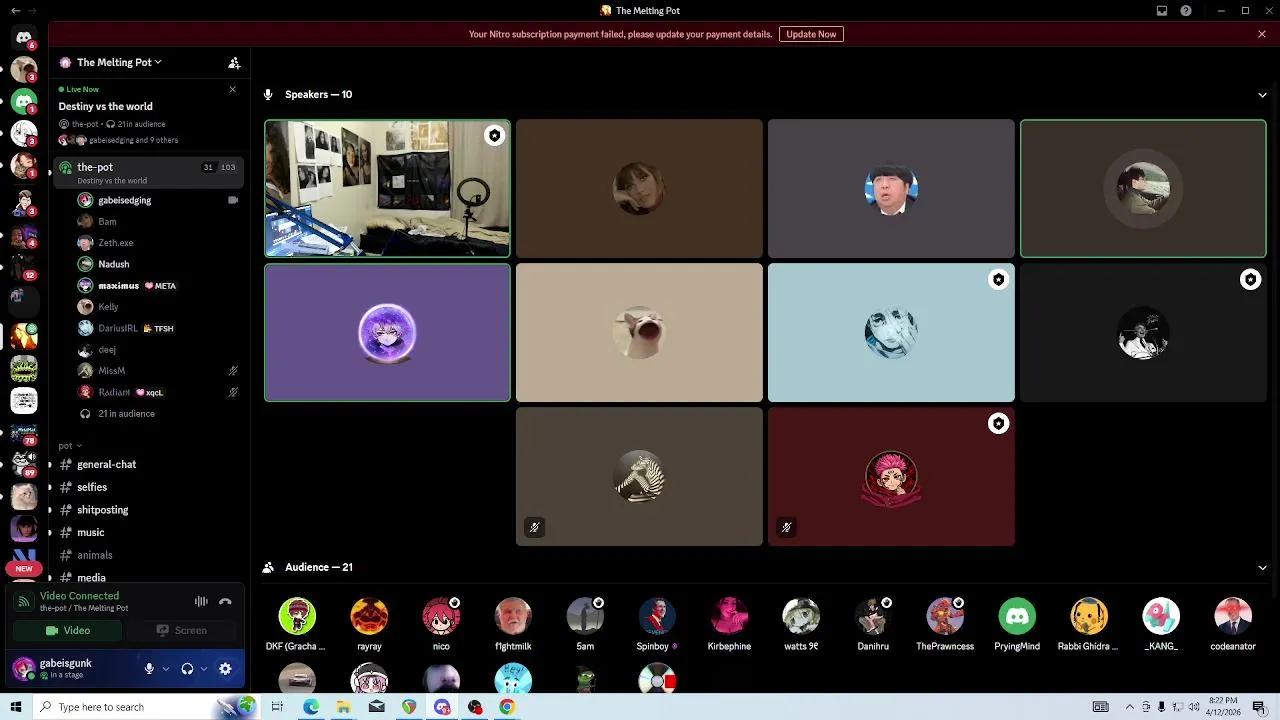The image size is (1280, 720).
Task: Click the Screen share button
Action: coord(181,630)
